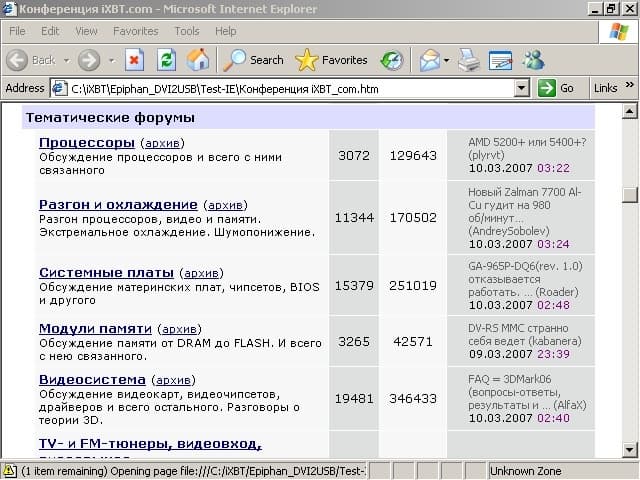Click topic count 19481
Viewport: 640px width, 480px height.
[354, 398]
